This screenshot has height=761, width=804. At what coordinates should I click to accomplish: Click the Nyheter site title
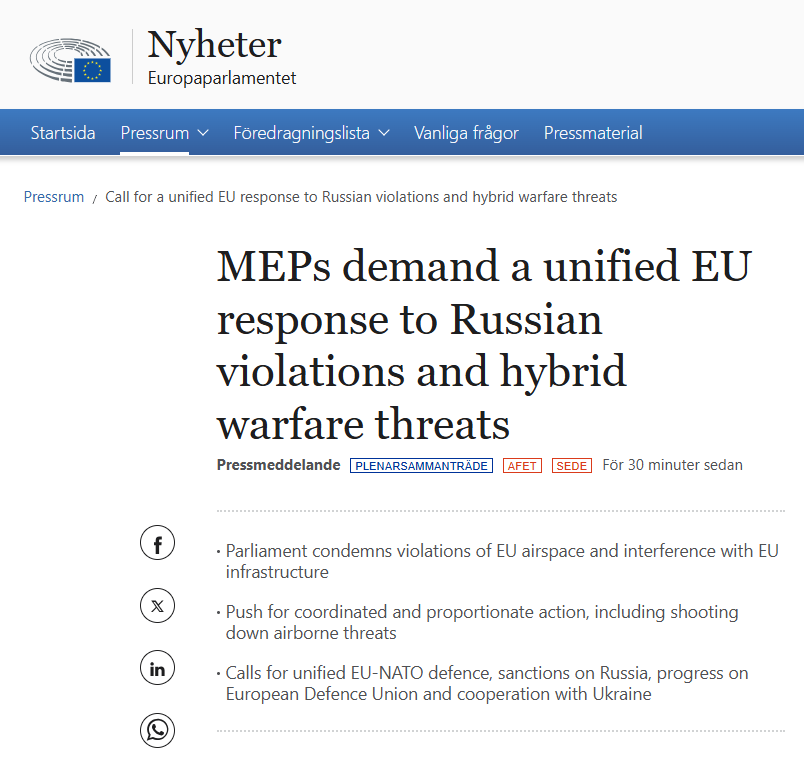click(214, 45)
